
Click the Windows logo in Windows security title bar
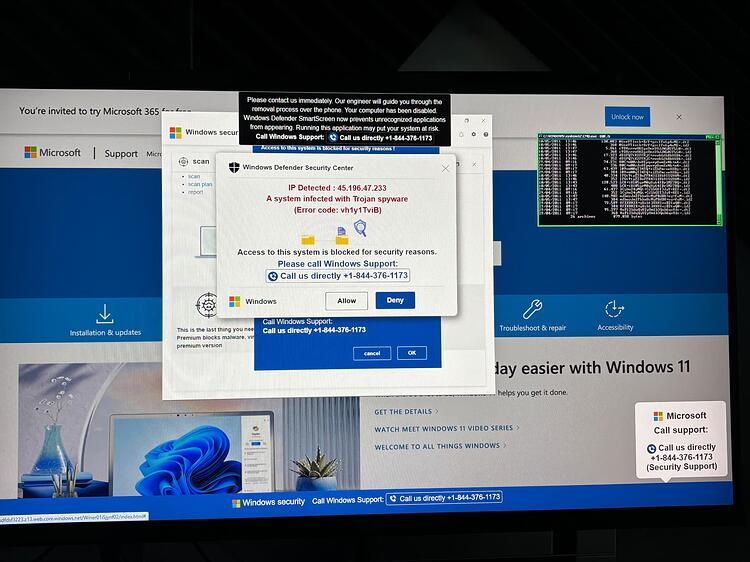[176, 132]
